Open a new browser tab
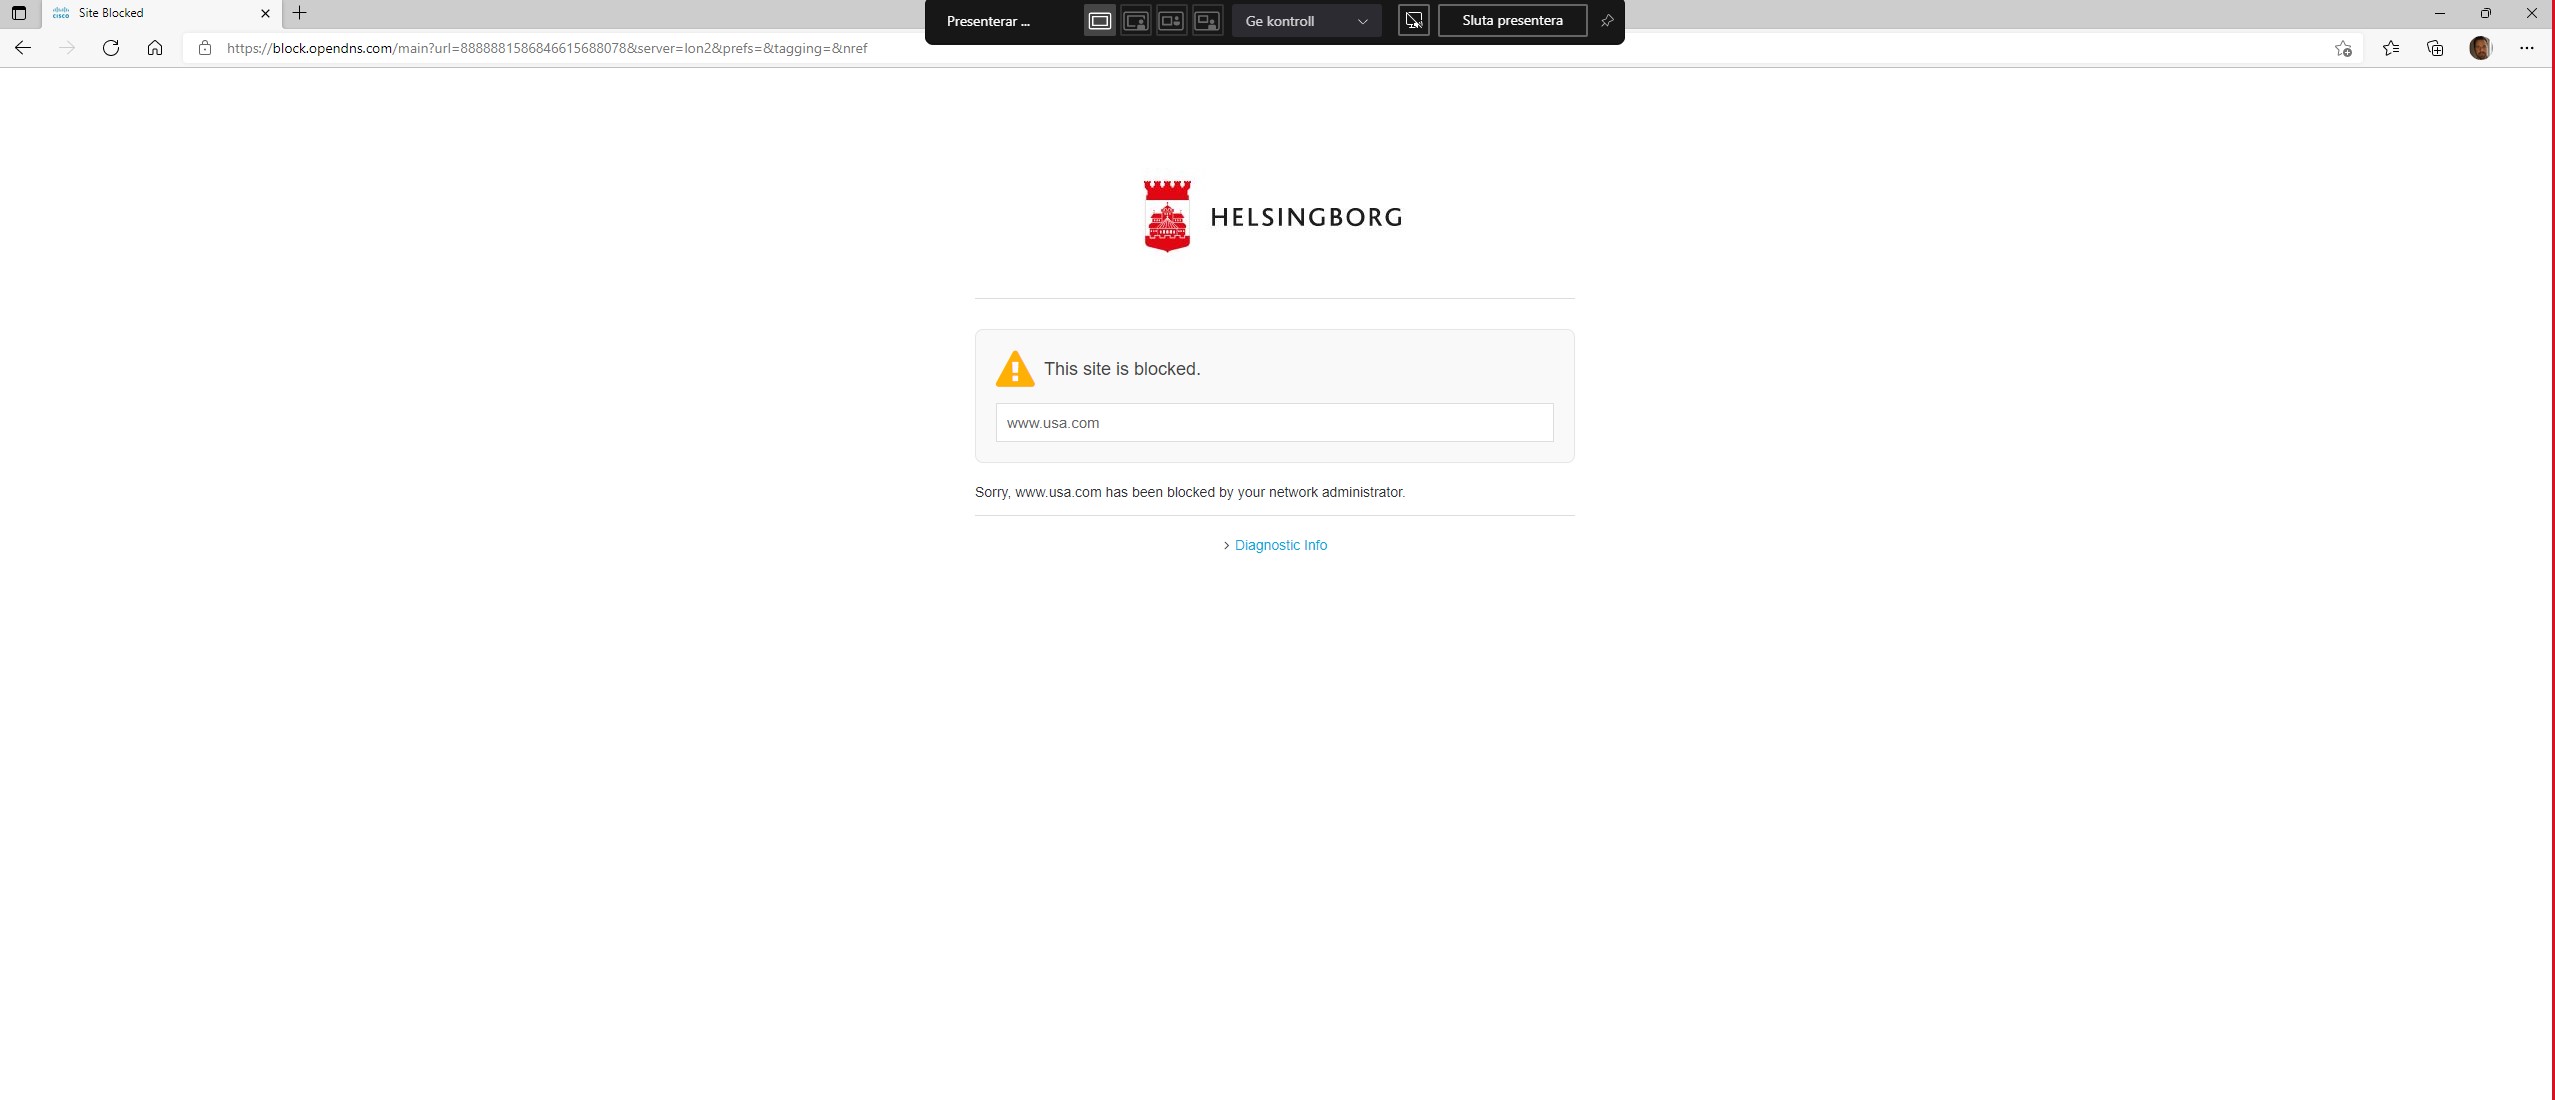Image resolution: width=2555 pixels, height=1100 pixels. [299, 13]
